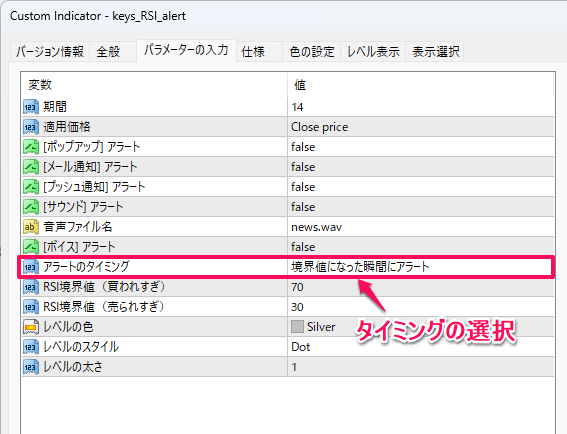Click the boolean icon for [メール通知] アラート
This screenshot has height=434, width=567.
pyautogui.click(x=31, y=167)
